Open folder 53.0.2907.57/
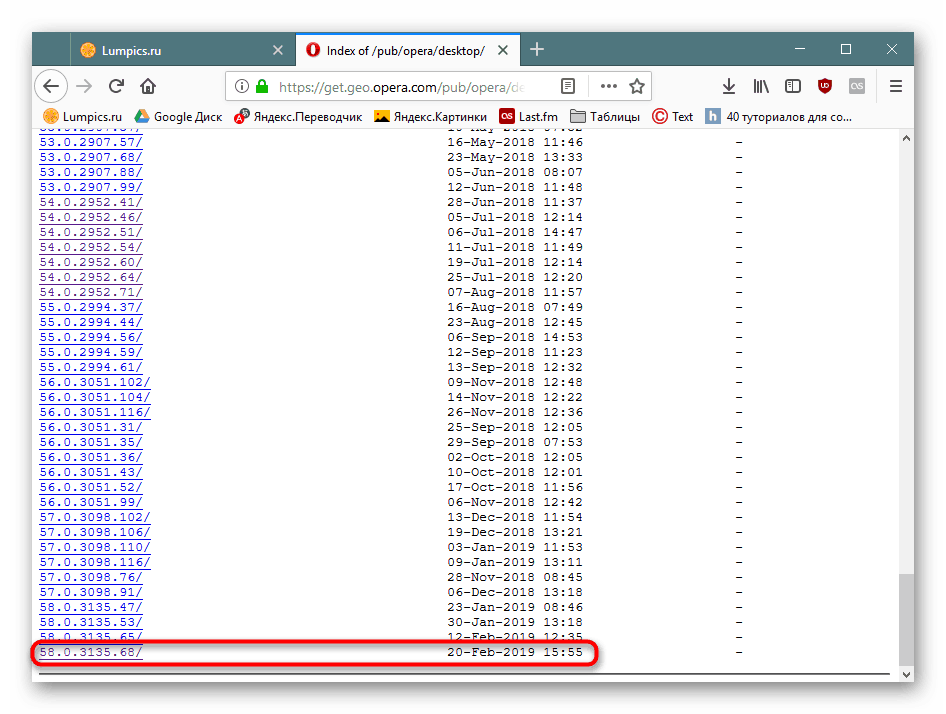The width and height of the screenshot is (946, 714). click(90, 142)
